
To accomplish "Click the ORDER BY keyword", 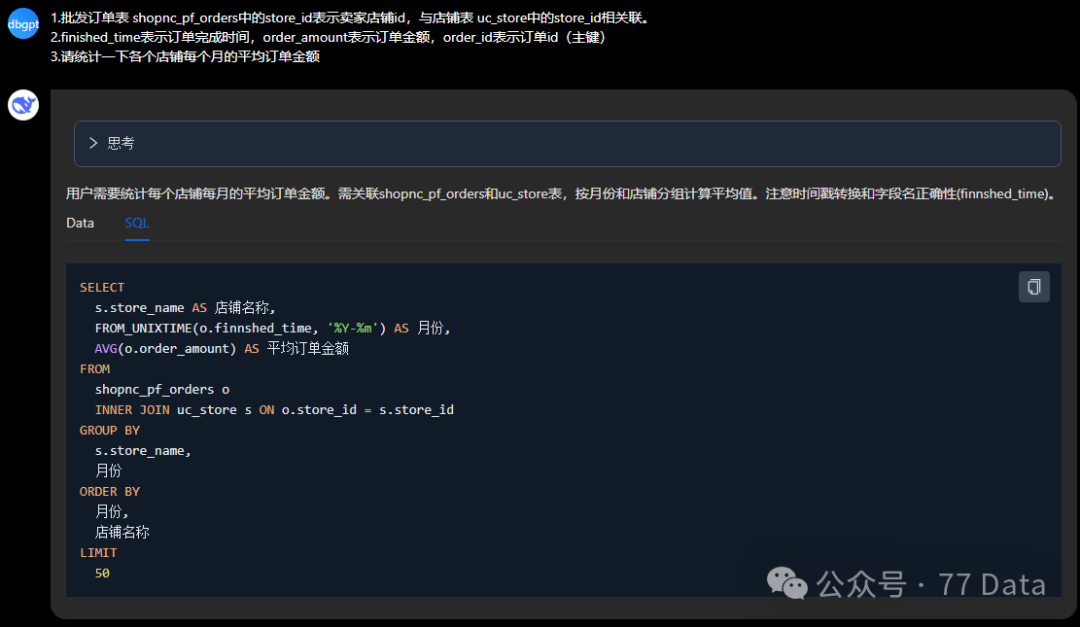I will click(x=110, y=491).
